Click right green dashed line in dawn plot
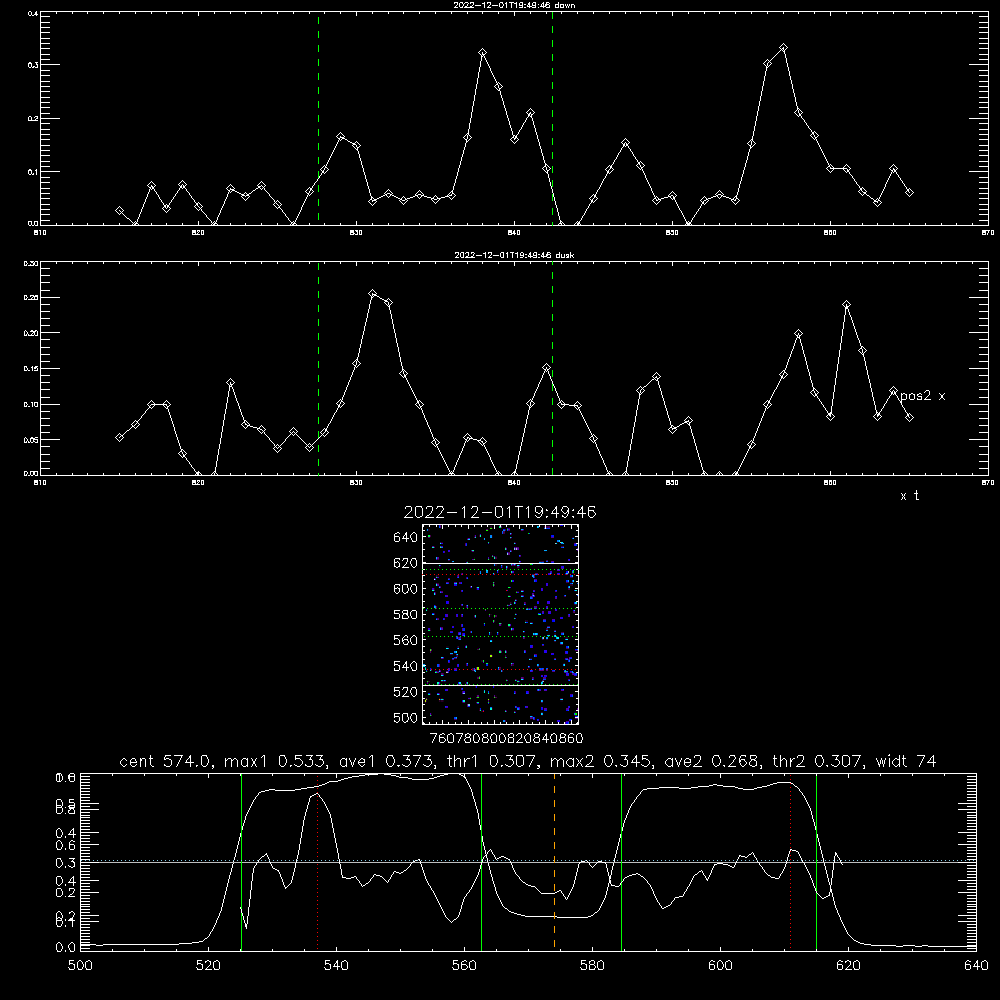The image size is (1000, 1000). coord(552,118)
